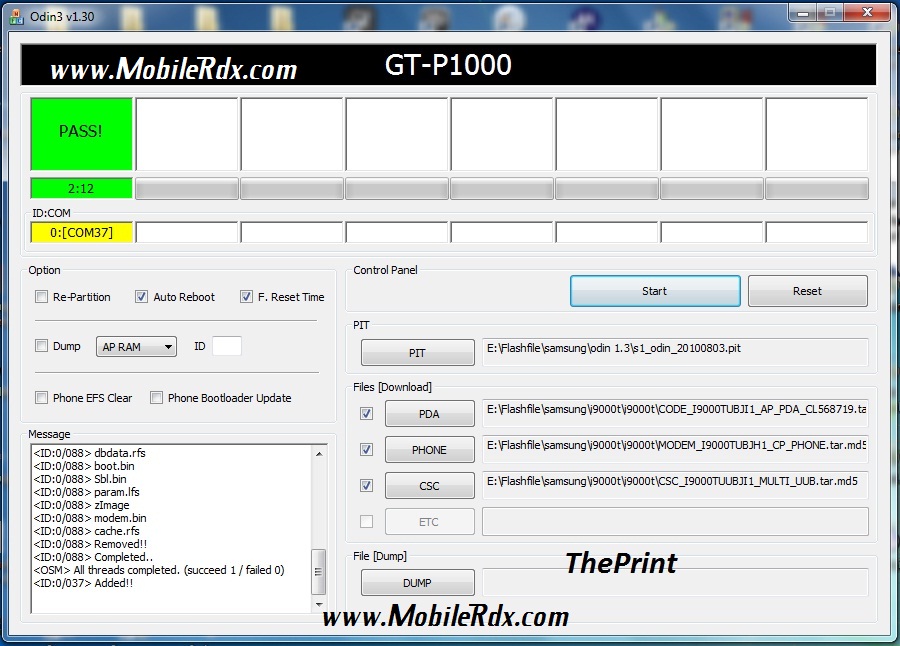The width and height of the screenshot is (900, 646).
Task: Click the File Dump path field
Action: click(675, 582)
